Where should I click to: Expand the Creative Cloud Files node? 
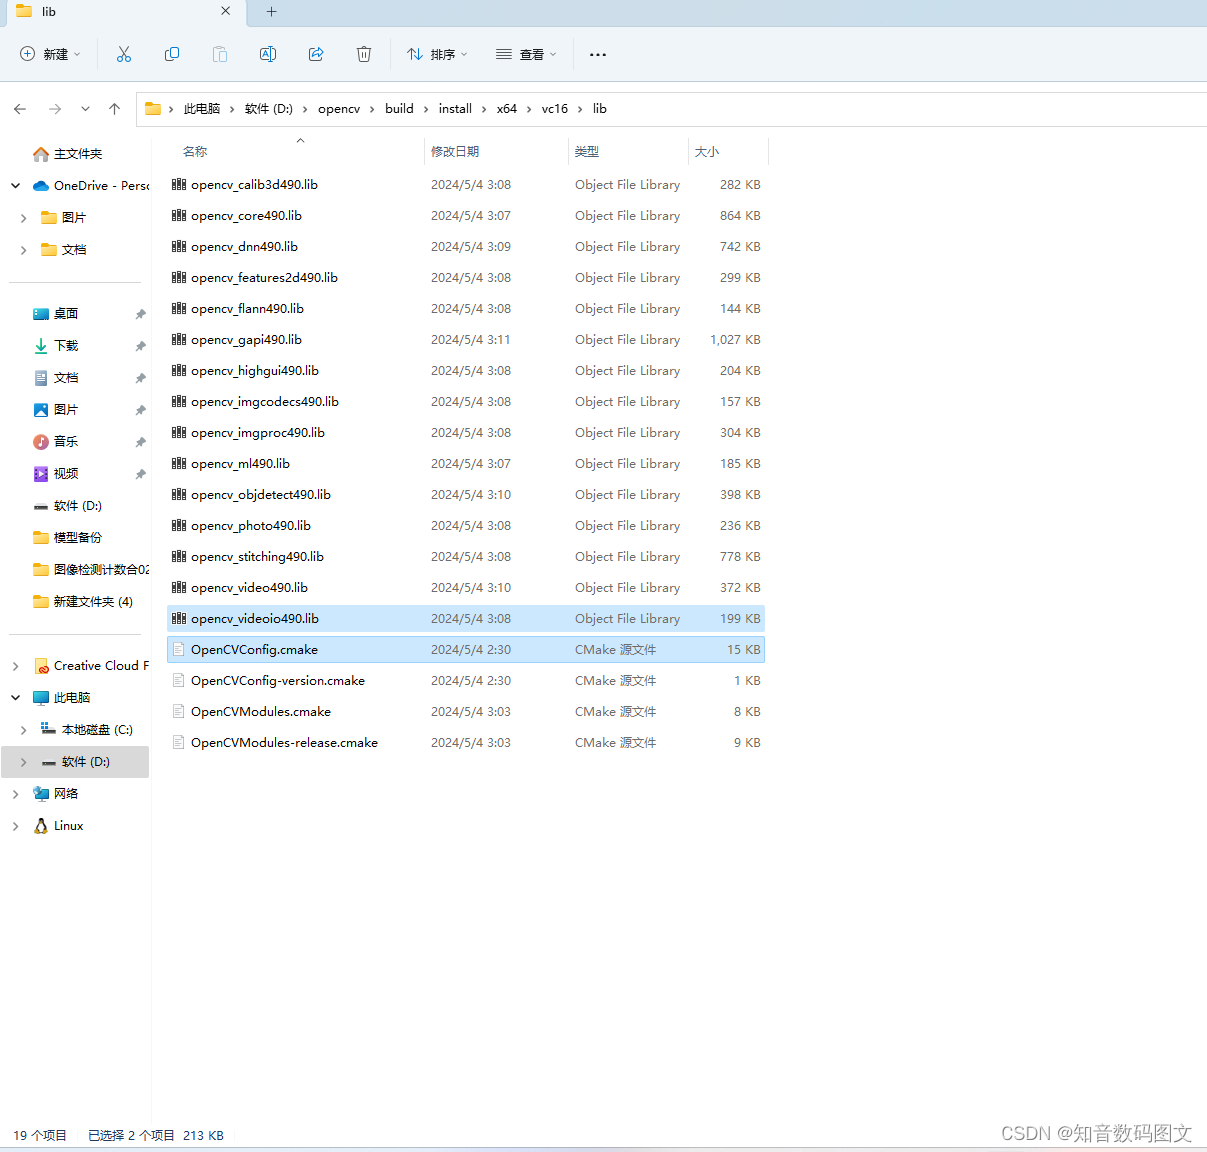click(x=16, y=666)
